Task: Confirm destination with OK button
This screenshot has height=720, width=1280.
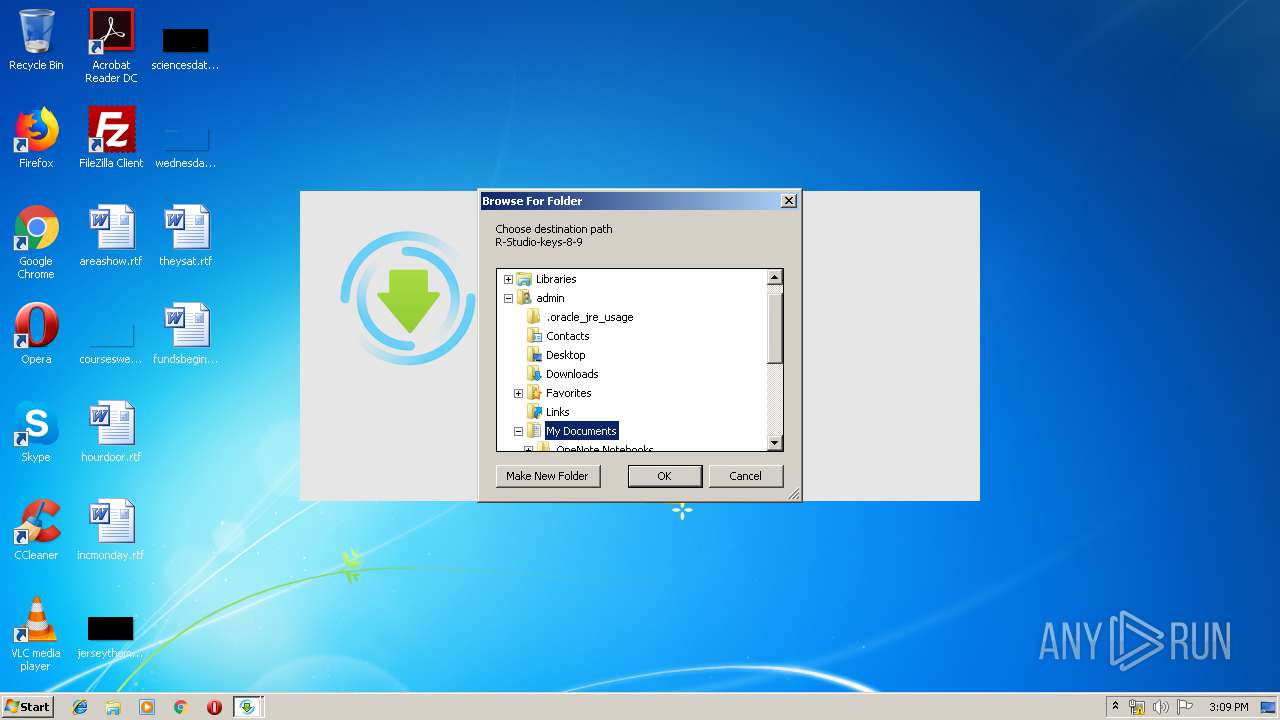Action: pyautogui.click(x=665, y=476)
